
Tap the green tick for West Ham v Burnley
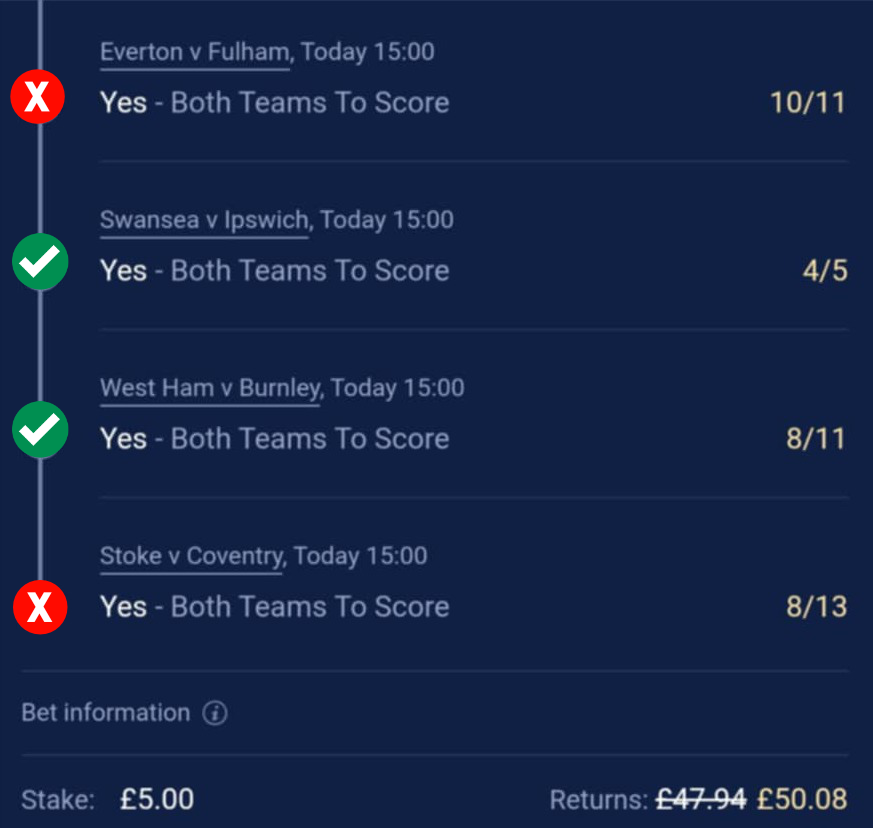(x=39, y=430)
